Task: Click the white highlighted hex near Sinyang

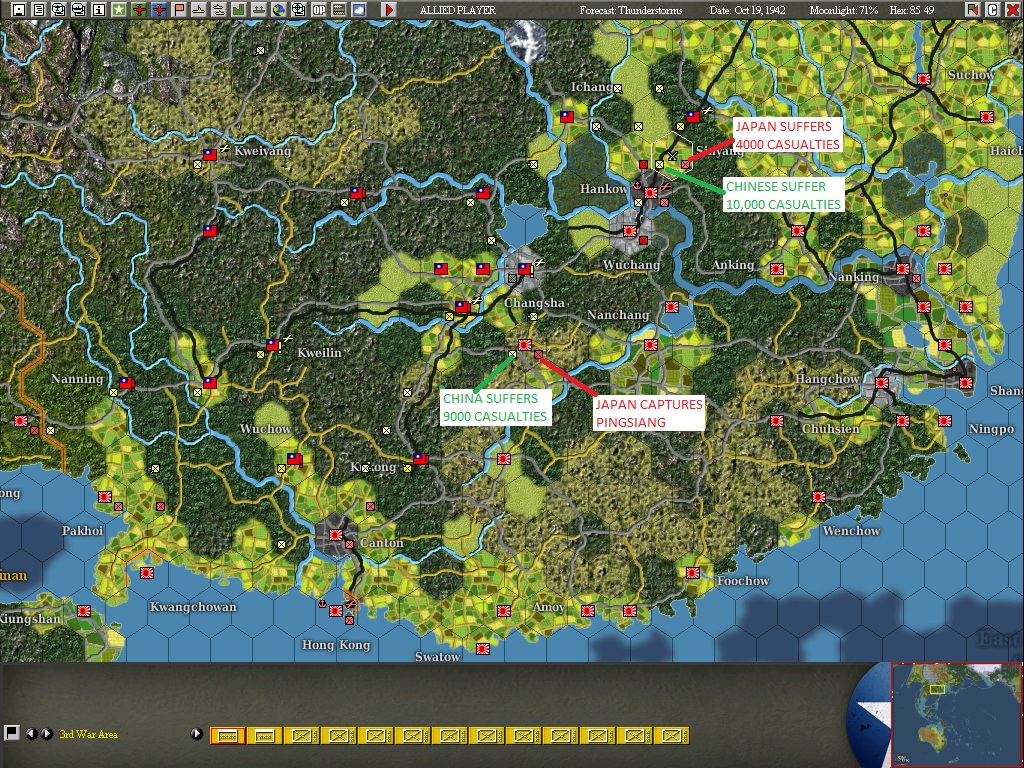Action: tap(671, 155)
